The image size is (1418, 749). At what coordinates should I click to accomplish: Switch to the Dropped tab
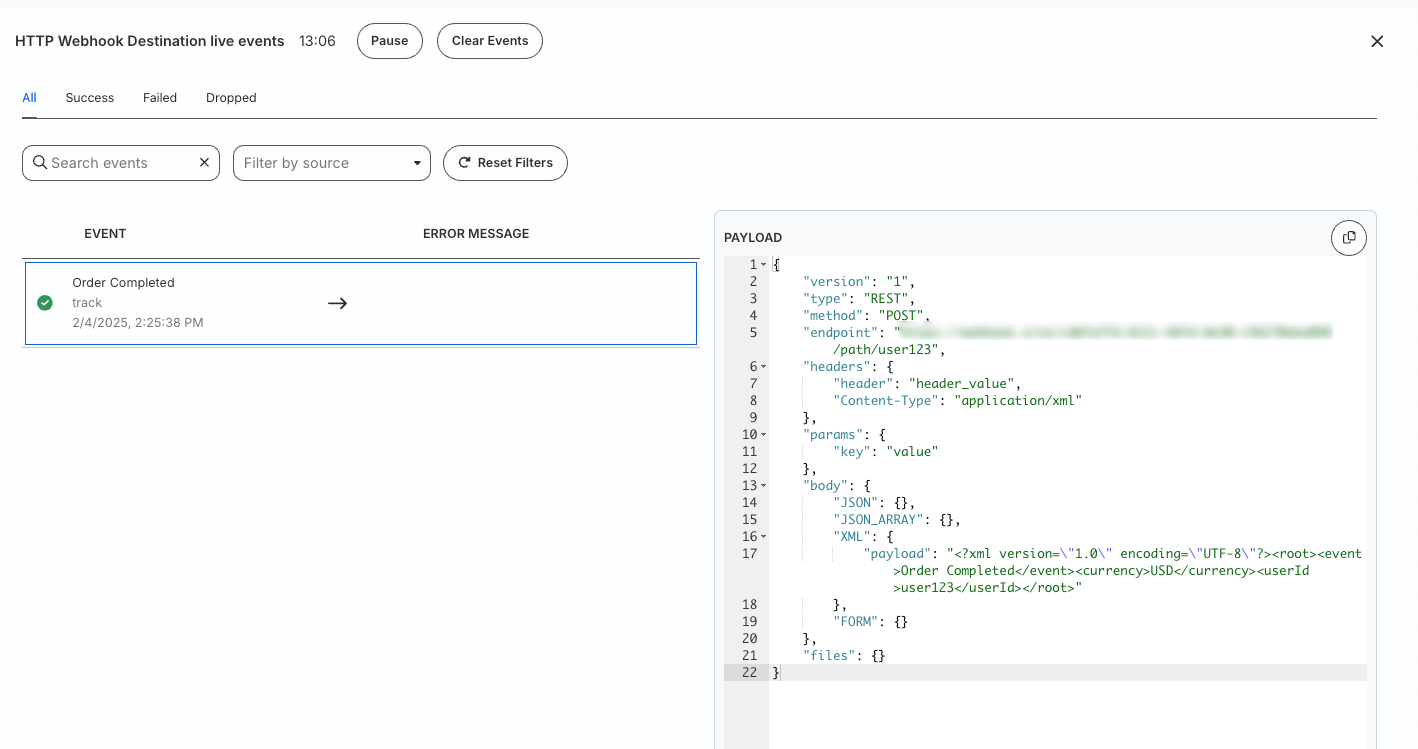[231, 98]
